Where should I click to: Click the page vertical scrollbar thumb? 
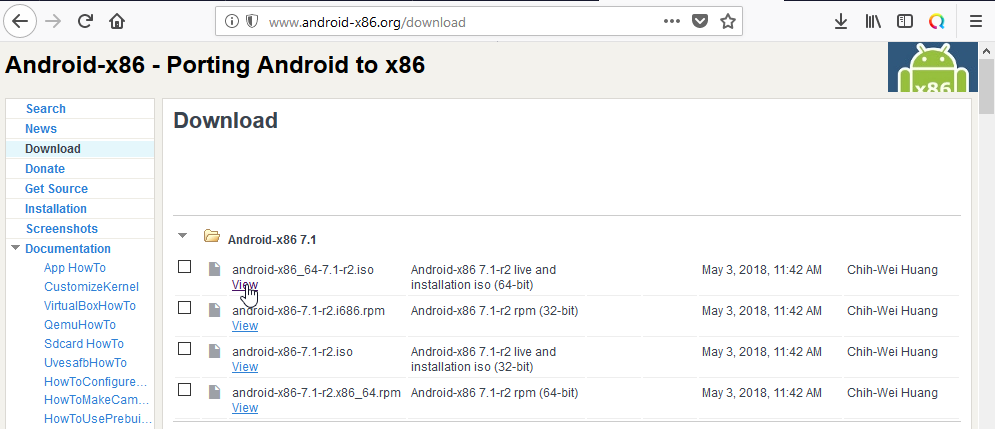coord(986,98)
